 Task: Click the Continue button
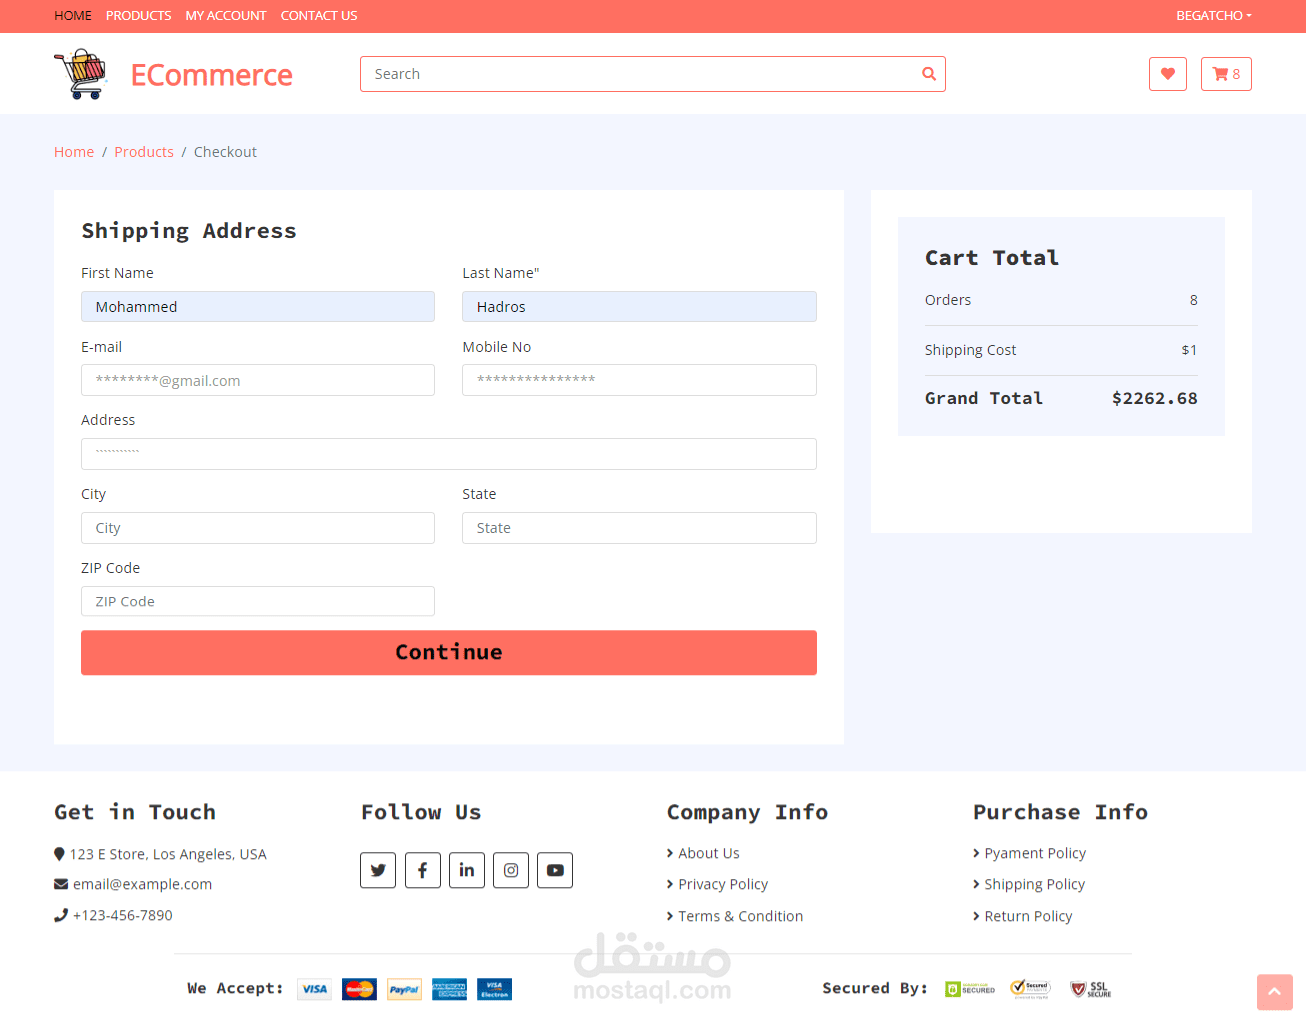[x=449, y=652]
